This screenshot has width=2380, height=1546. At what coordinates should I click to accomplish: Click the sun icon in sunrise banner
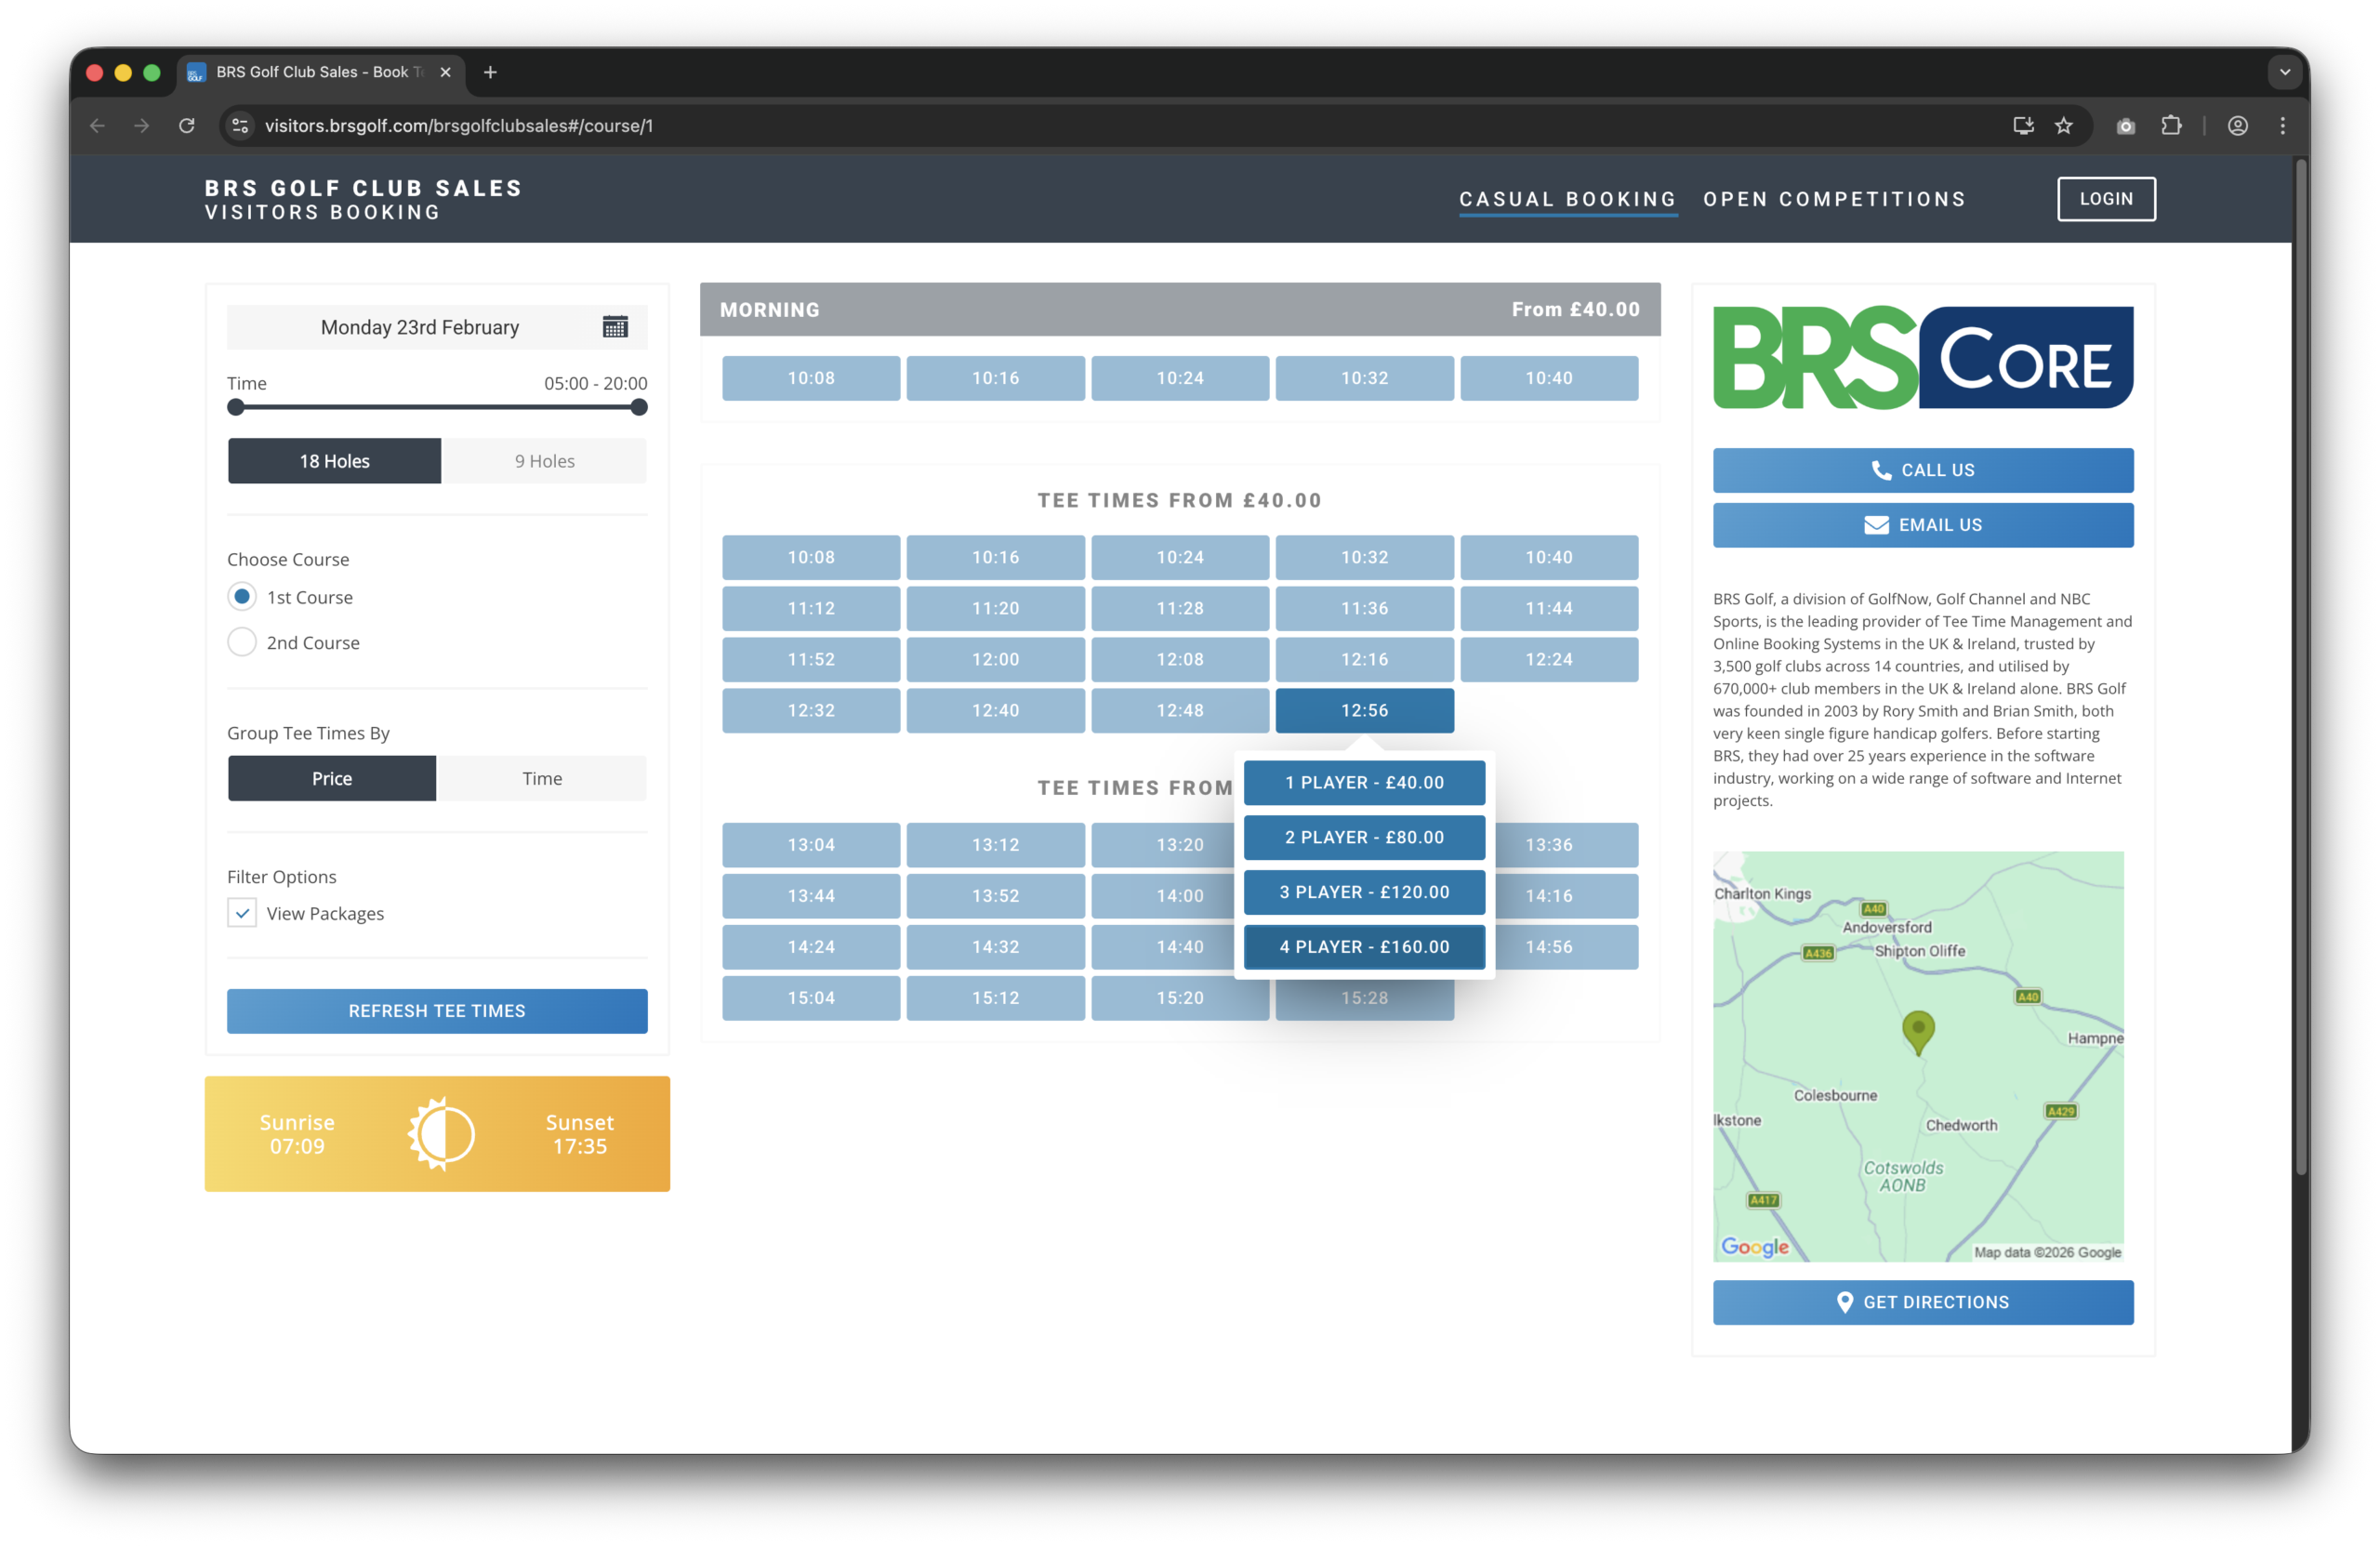pos(441,1134)
